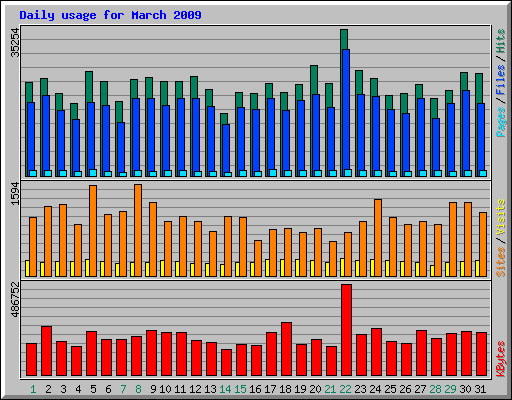The height and width of the screenshot is (400, 512).
Task: Click day label 9 on the x-axis
Action: click(x=153, y=389)
